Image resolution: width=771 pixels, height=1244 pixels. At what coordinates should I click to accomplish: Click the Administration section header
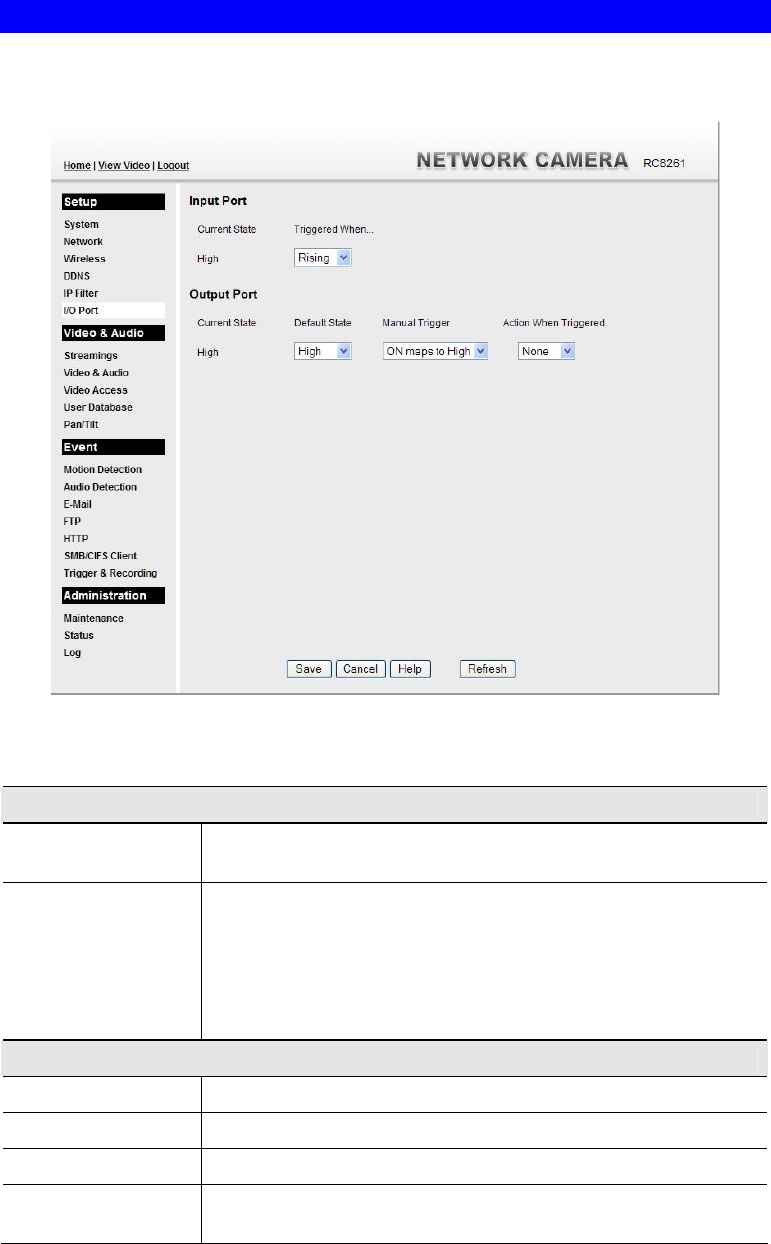[113, 595]
